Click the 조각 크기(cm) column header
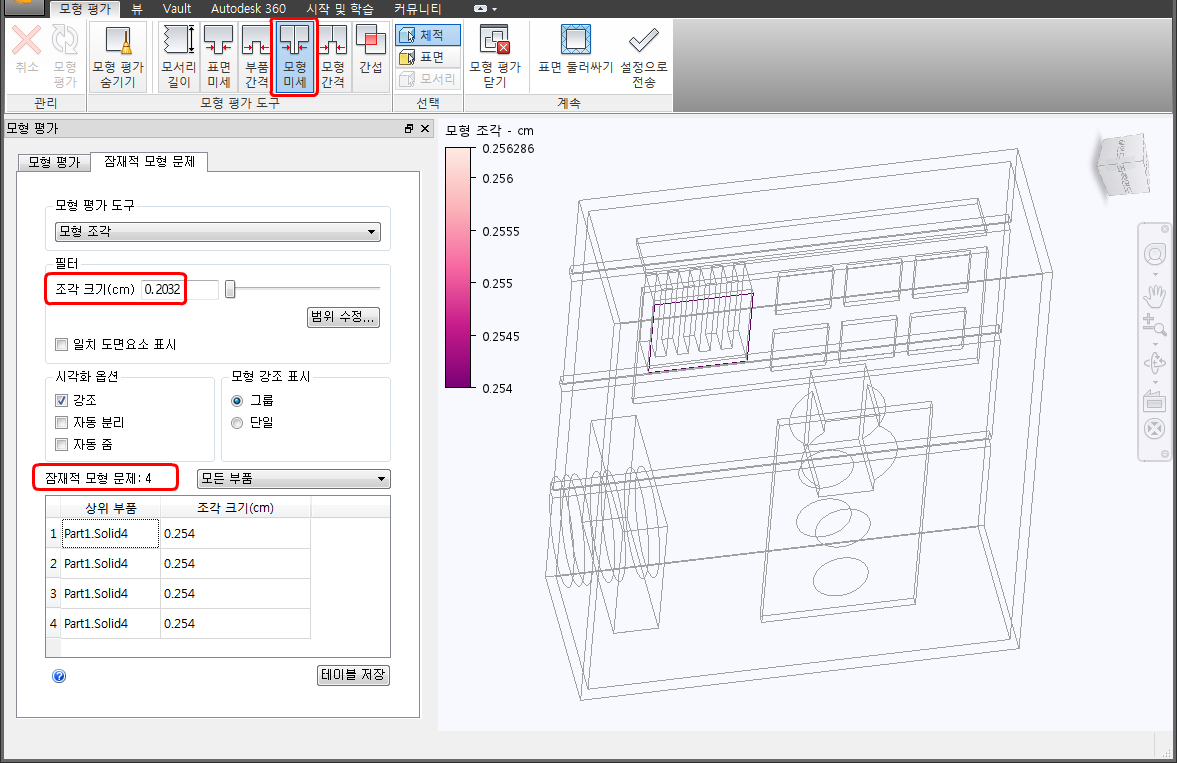The height and width of the screenshot is (763, 1177). tap(236, 508)
